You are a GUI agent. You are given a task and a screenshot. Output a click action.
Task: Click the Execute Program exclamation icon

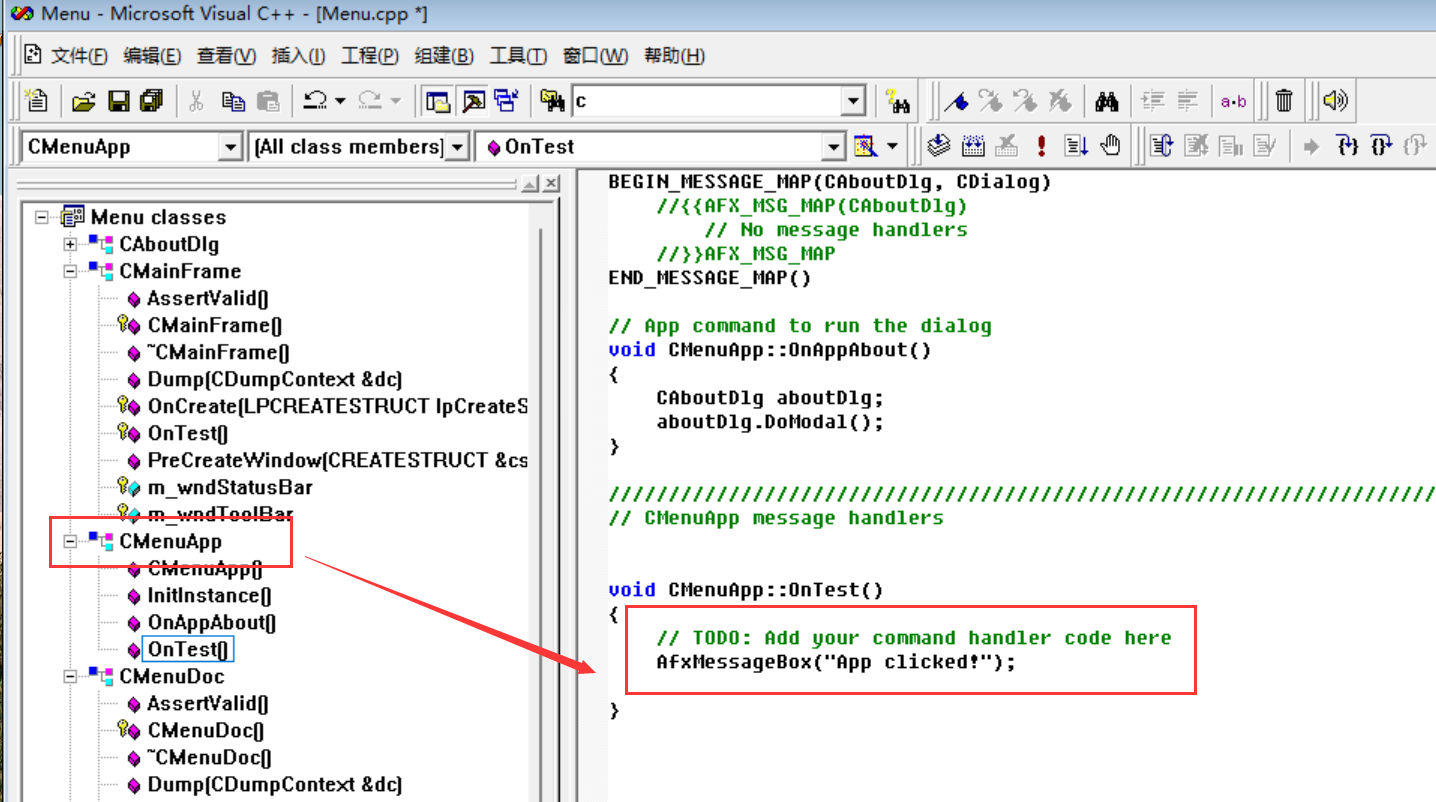(x=1041, y=147)
